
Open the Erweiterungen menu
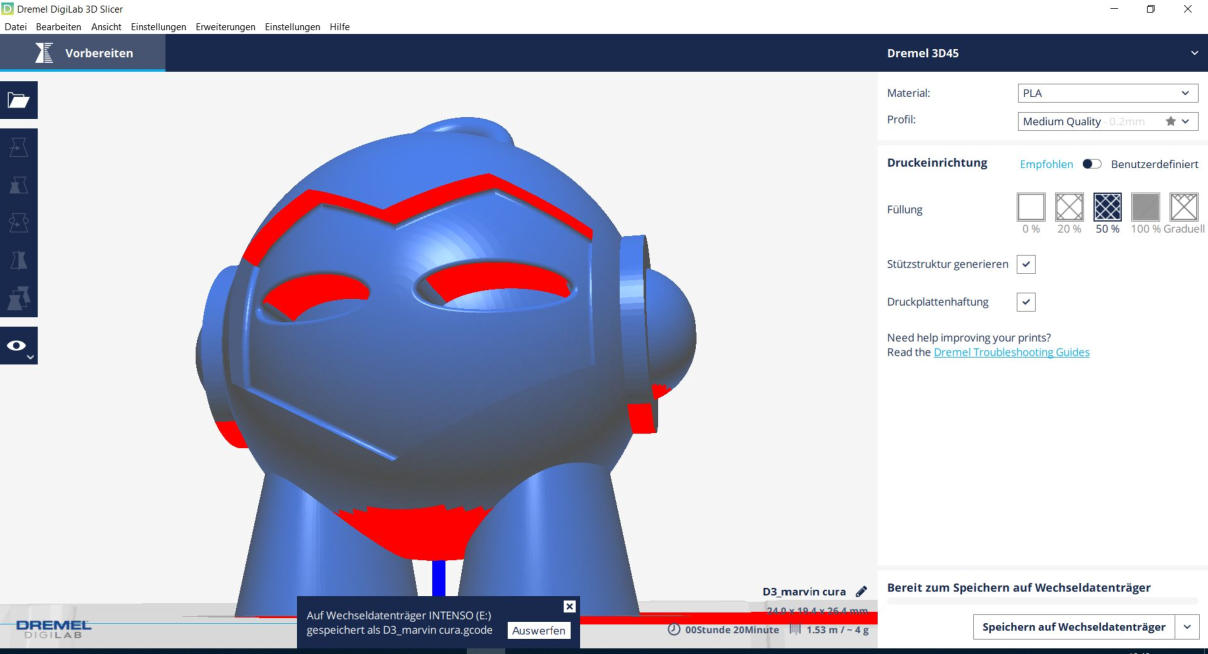[225, 27]
